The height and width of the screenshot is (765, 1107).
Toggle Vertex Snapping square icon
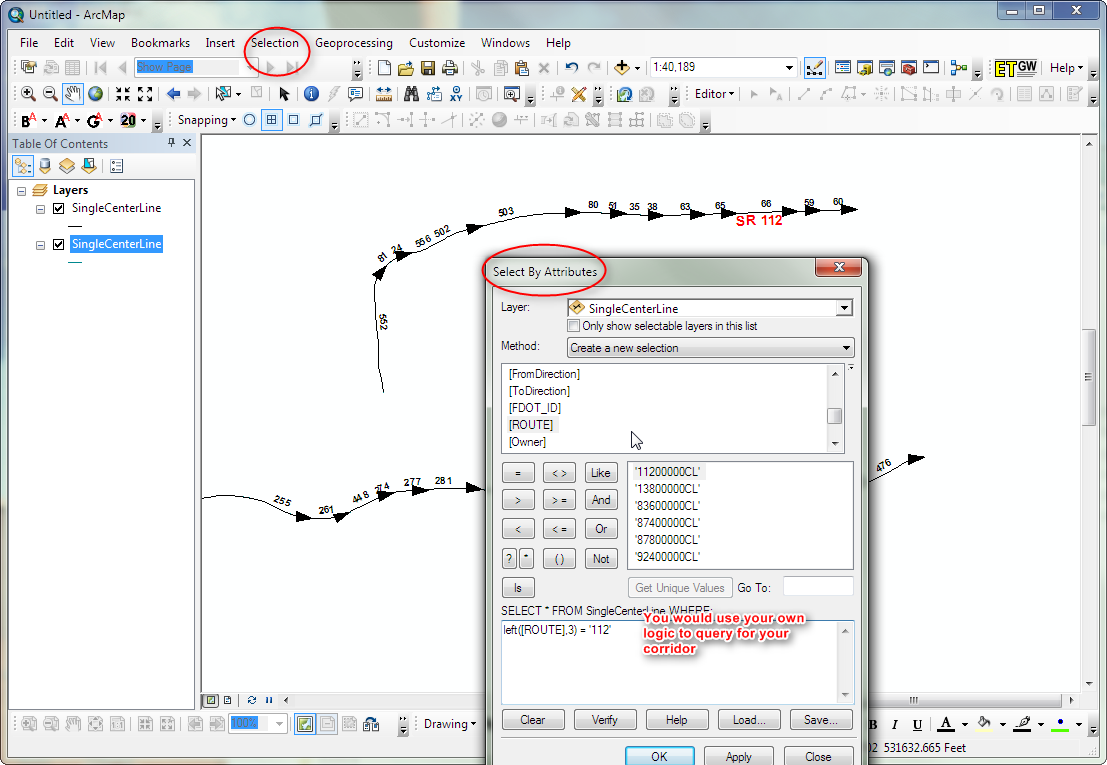click(x=294, y=120)
